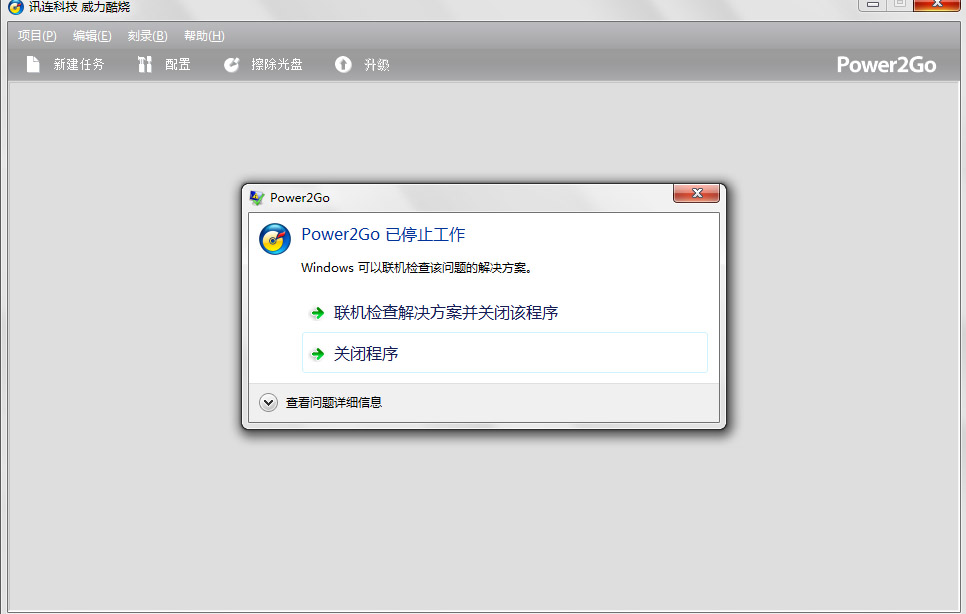
Task: Choose 关闭程序 option
Action: 505,353
